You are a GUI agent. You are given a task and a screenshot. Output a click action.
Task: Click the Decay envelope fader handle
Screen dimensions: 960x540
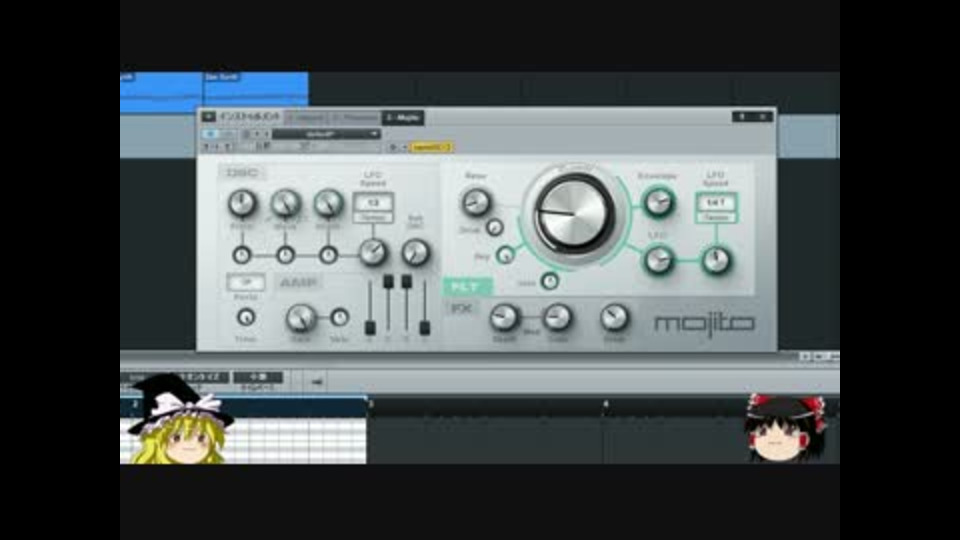coord(388,282)
